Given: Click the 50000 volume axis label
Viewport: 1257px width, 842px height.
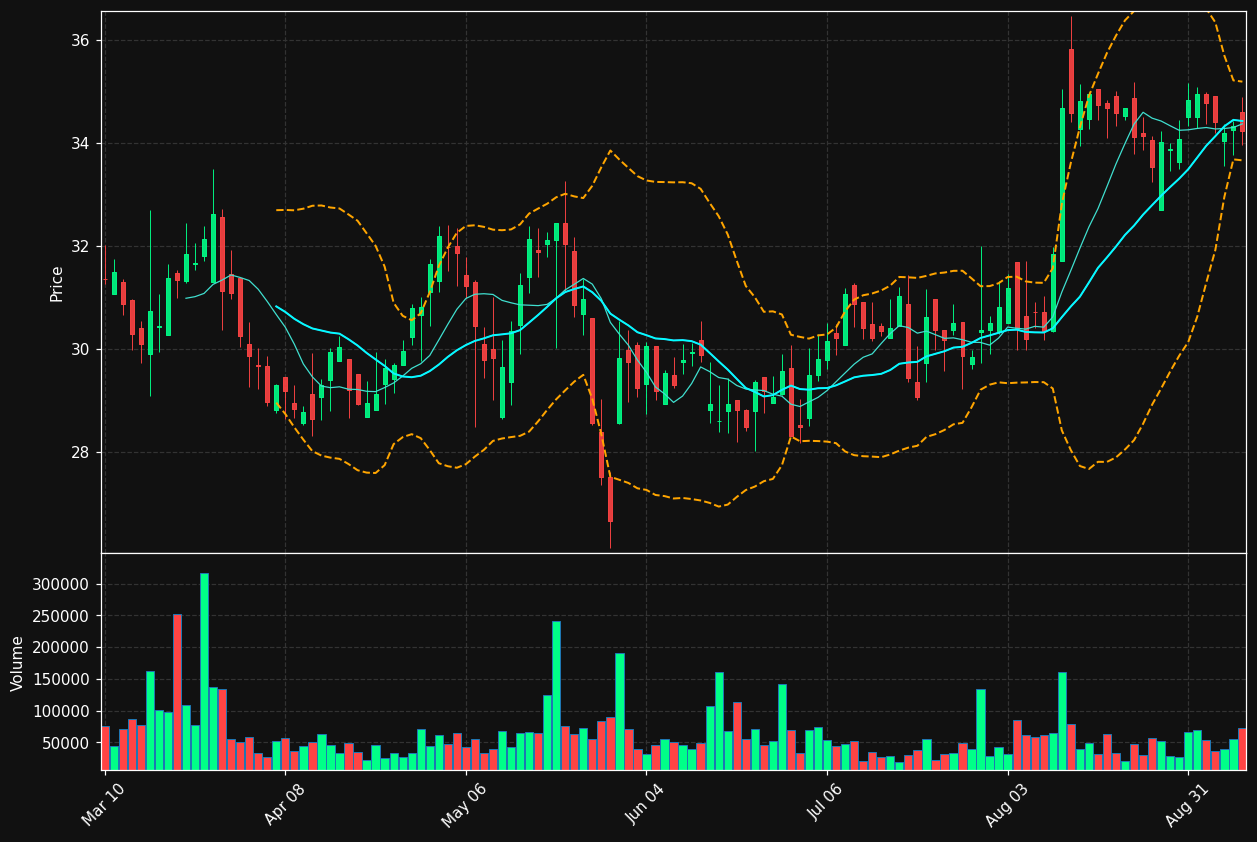Looking at the screenshot, I should point(66,744).
